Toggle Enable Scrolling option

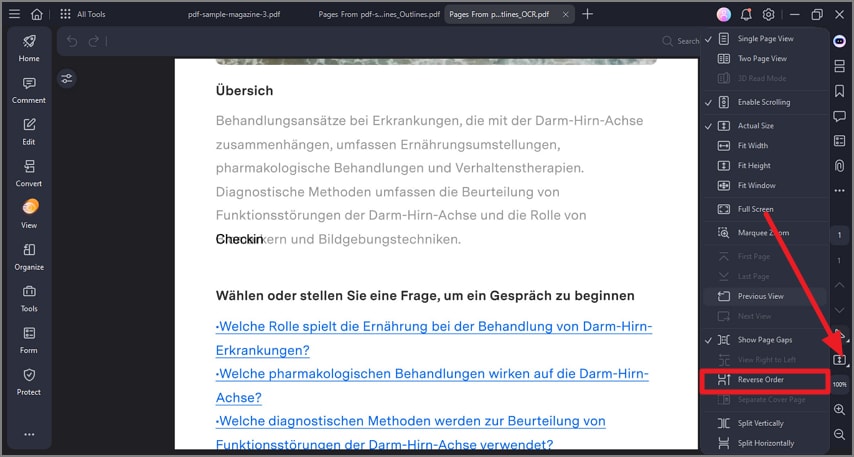(765, 102)
